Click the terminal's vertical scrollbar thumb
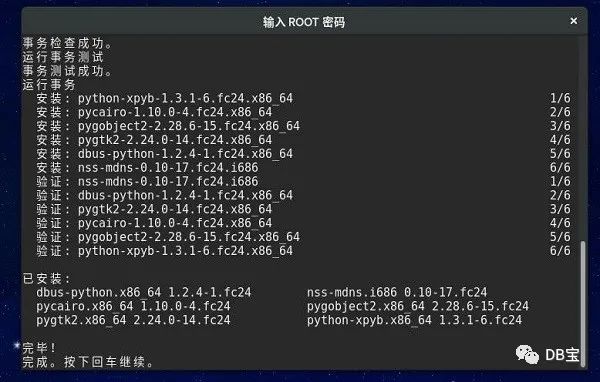The width and height of the screenshot is (600, 382). (x=582, y=303)
